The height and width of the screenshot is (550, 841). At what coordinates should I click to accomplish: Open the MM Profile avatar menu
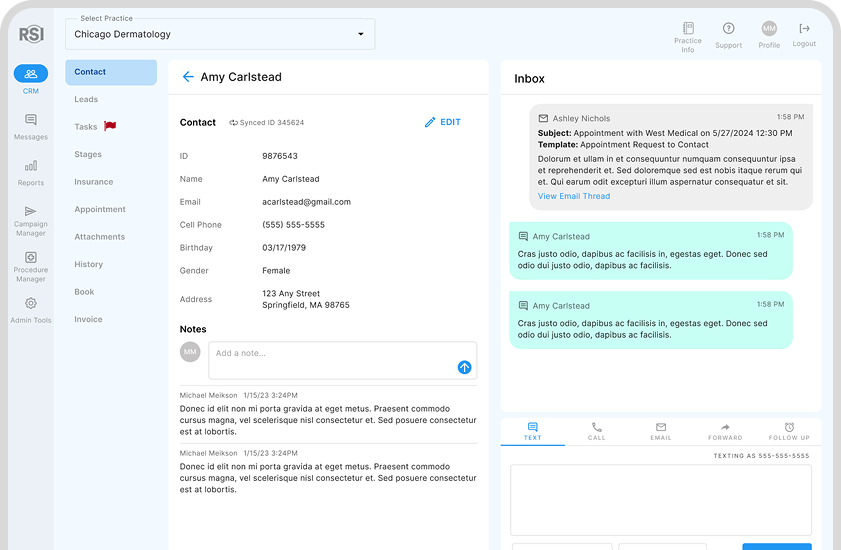coord(769,29)
